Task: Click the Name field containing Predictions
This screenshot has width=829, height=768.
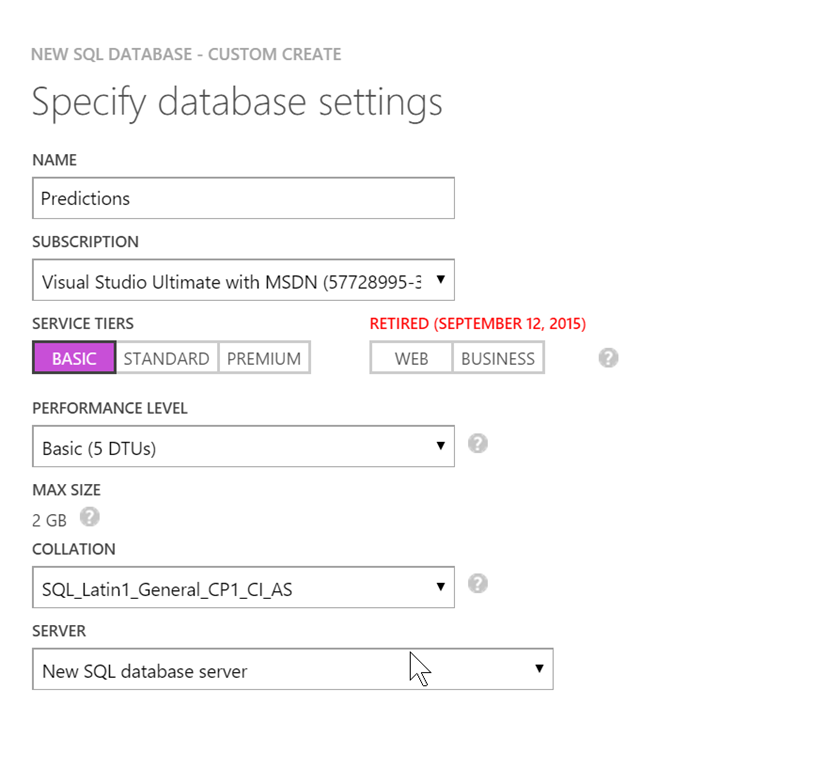Action: (x=243, y=198)
